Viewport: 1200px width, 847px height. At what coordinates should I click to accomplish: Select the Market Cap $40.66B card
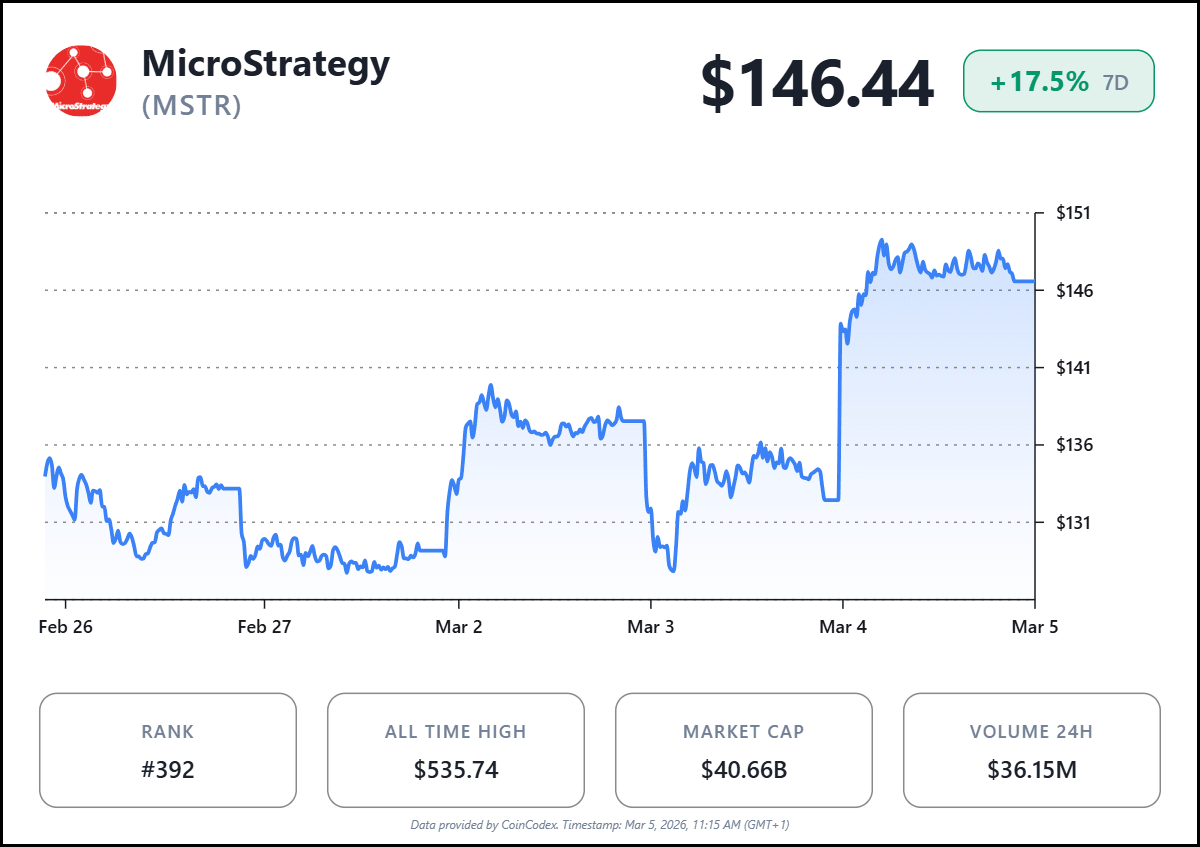(744, 750)
